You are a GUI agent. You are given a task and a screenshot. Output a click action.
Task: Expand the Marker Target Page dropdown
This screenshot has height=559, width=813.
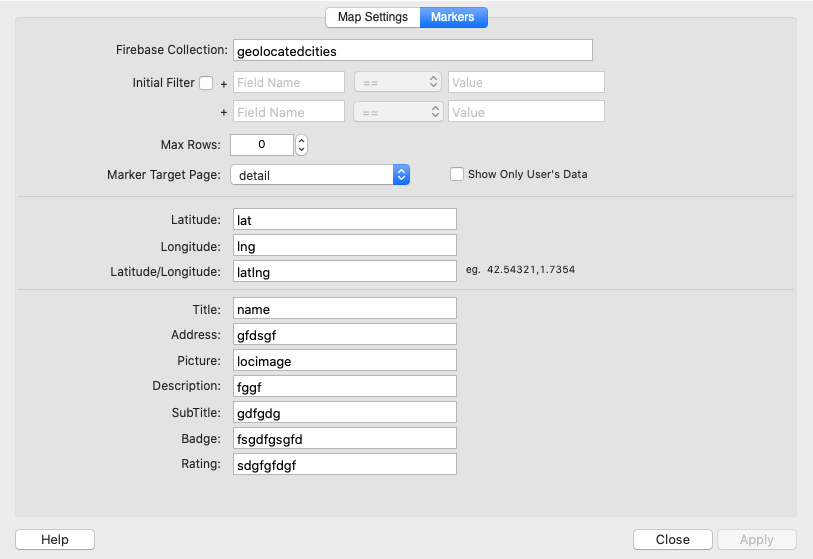click(x=320, y=175)
